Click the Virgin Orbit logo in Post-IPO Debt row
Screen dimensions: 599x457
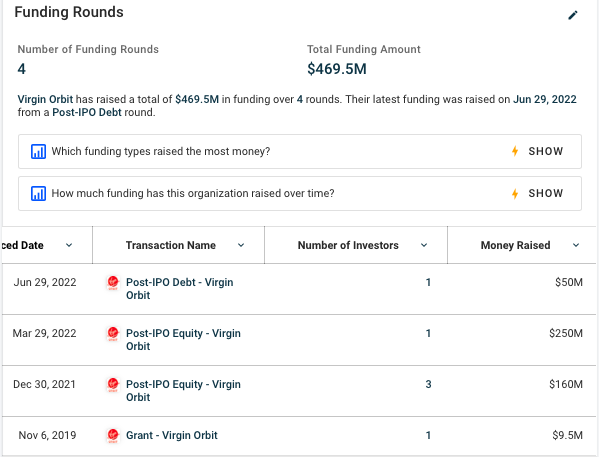113,283
